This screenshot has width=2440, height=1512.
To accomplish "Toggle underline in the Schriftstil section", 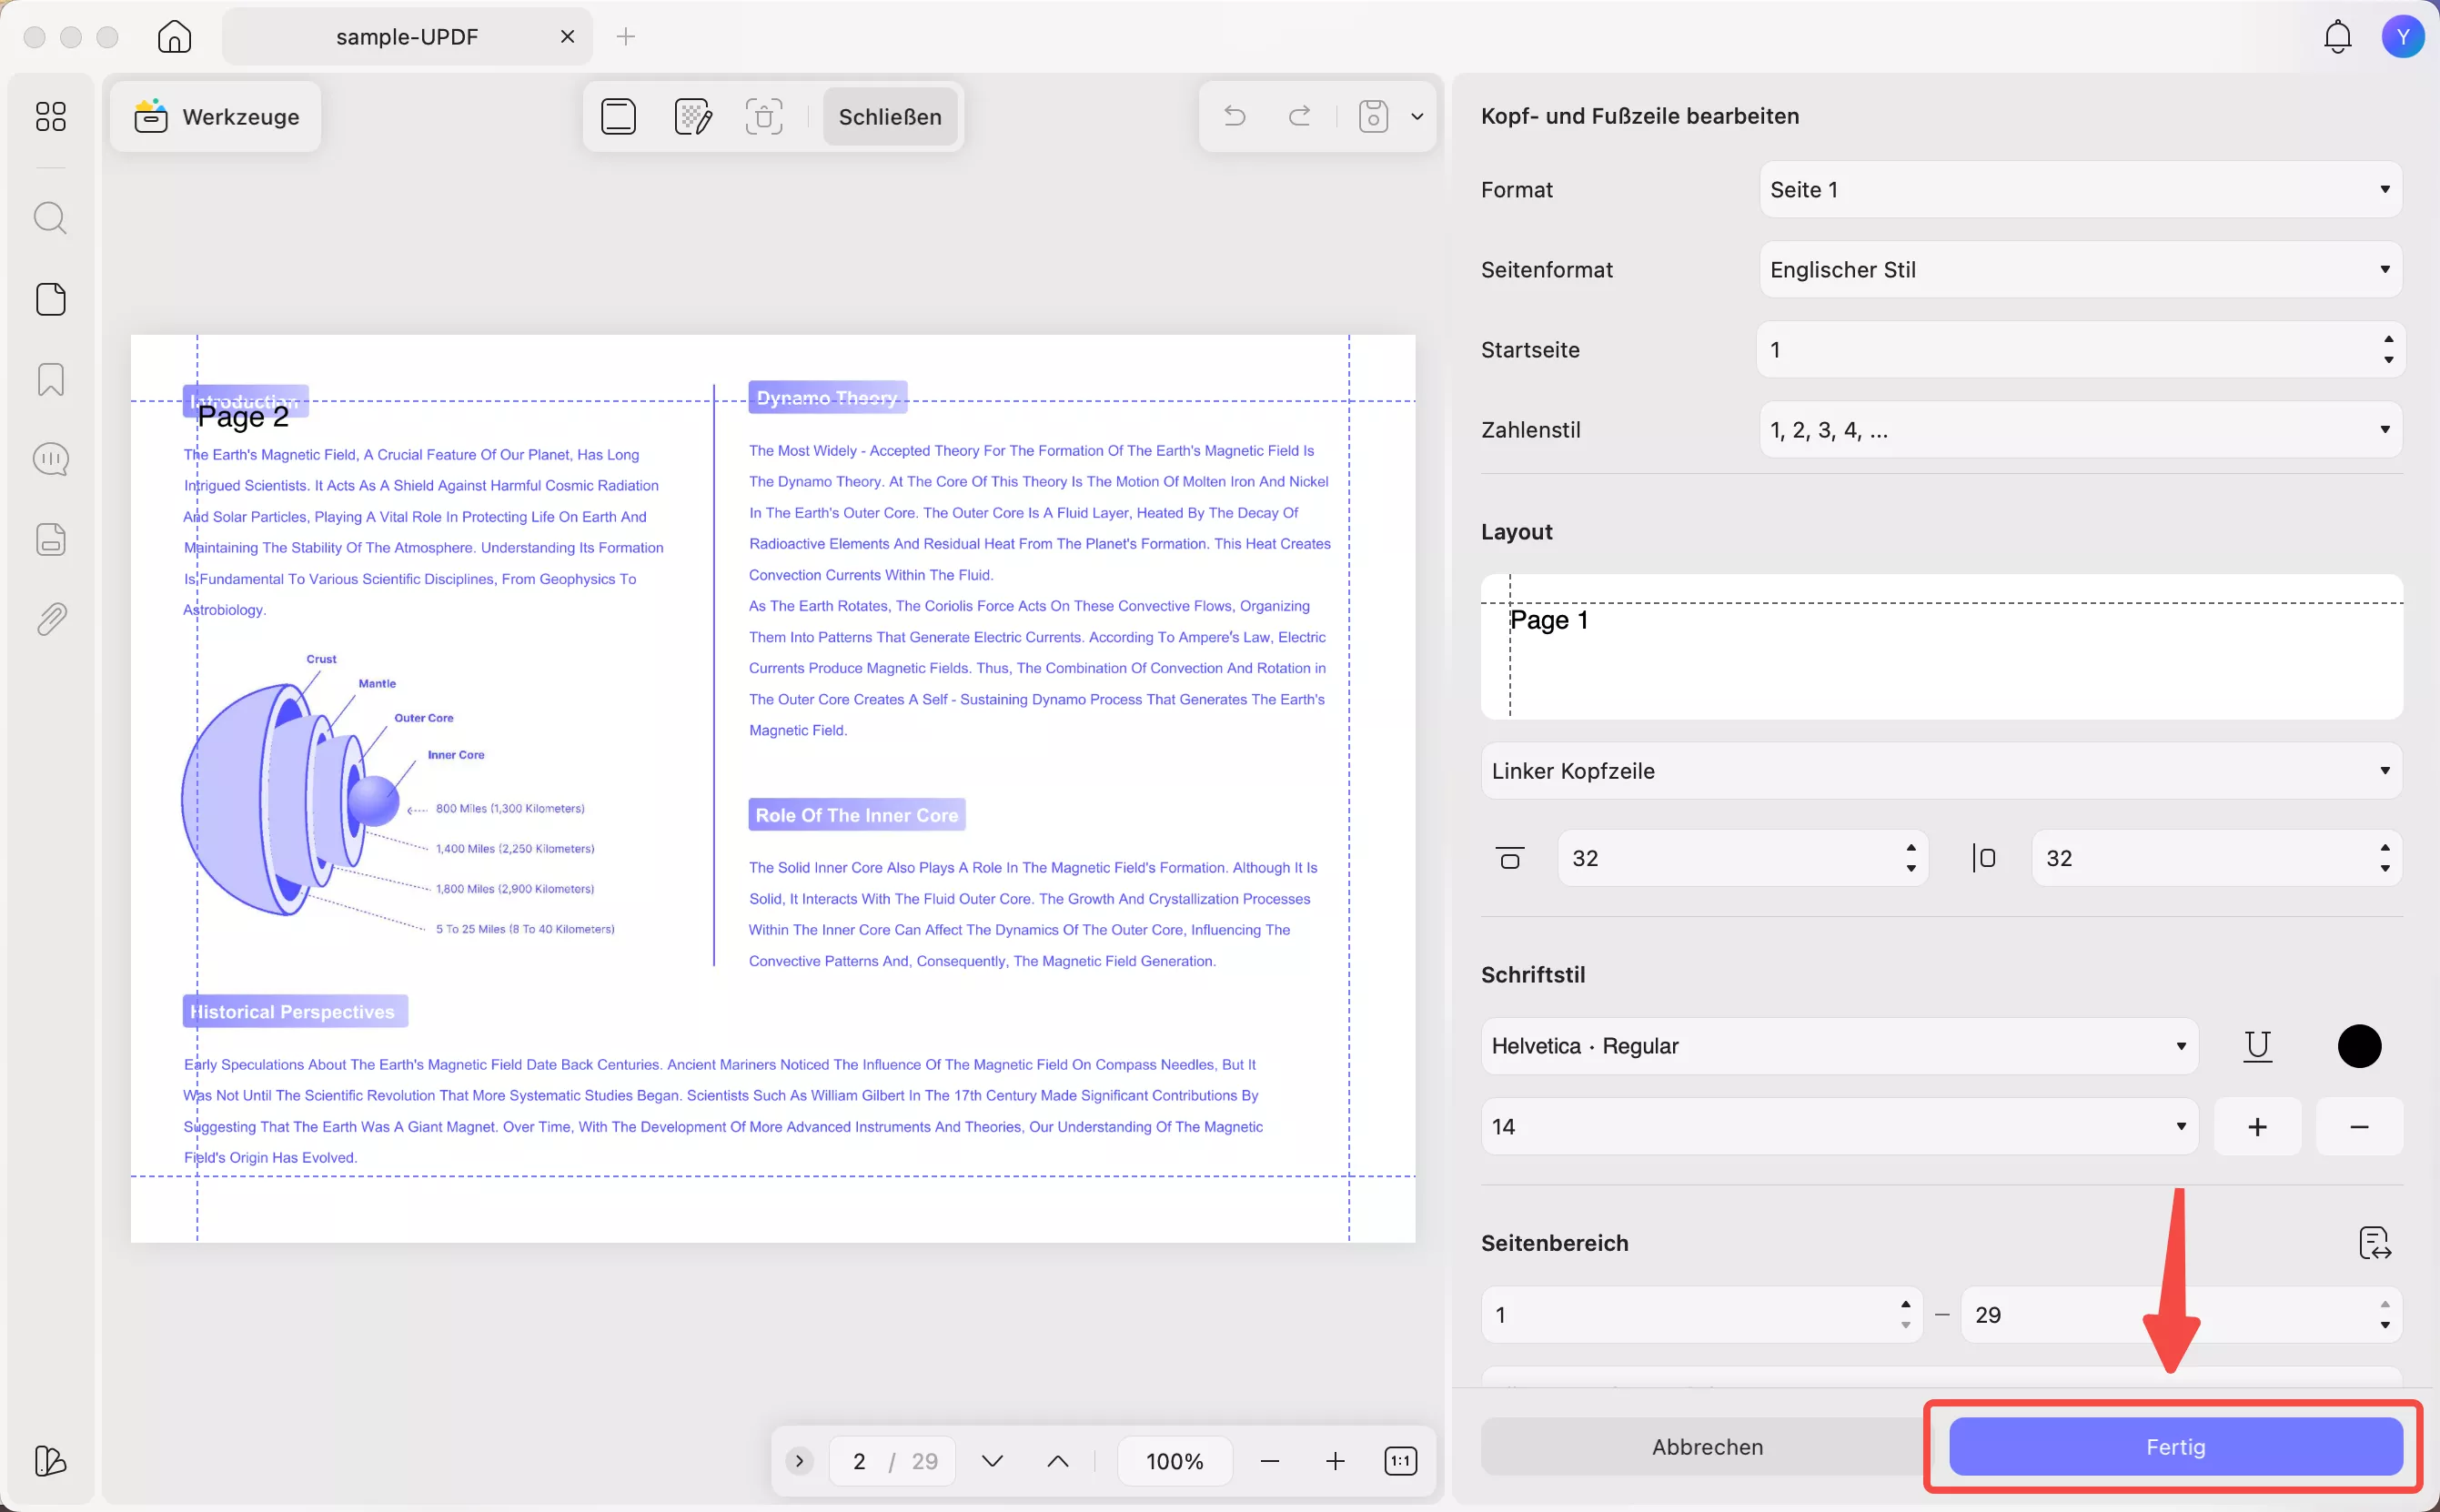I will coord(2257,1046).
